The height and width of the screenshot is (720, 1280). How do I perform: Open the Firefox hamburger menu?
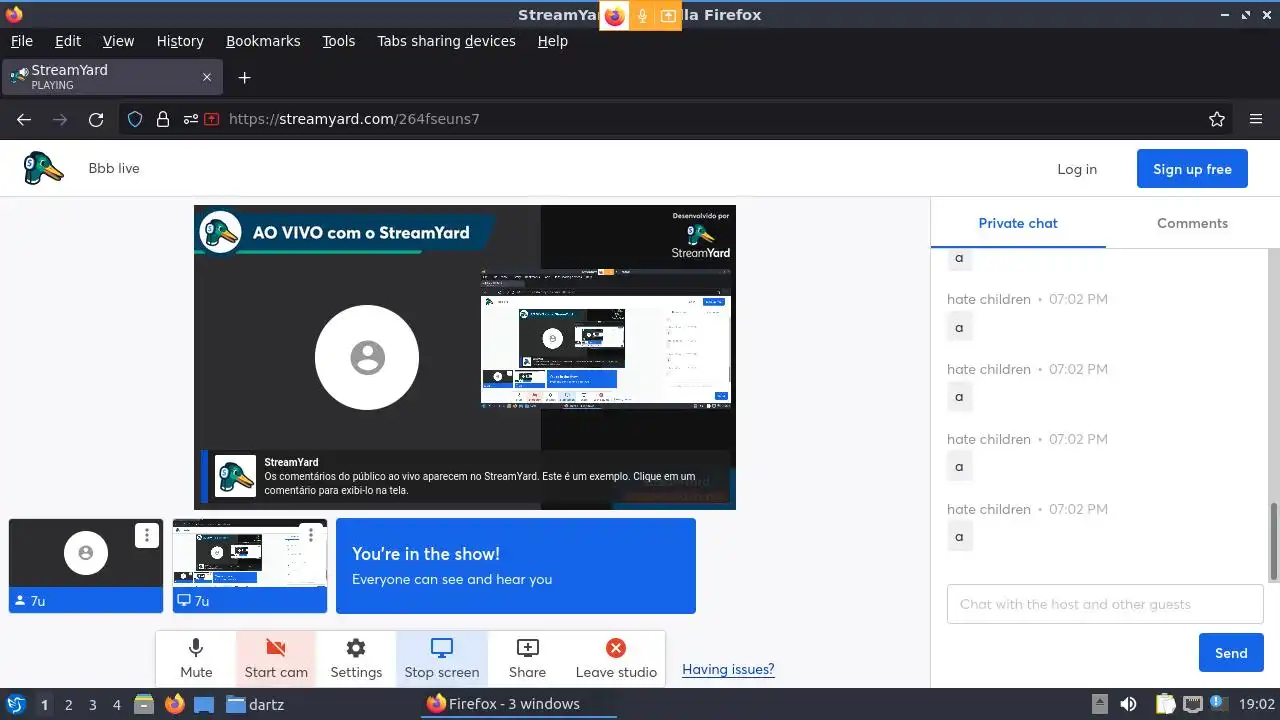pyautogui.click(x=1256, y=119)
